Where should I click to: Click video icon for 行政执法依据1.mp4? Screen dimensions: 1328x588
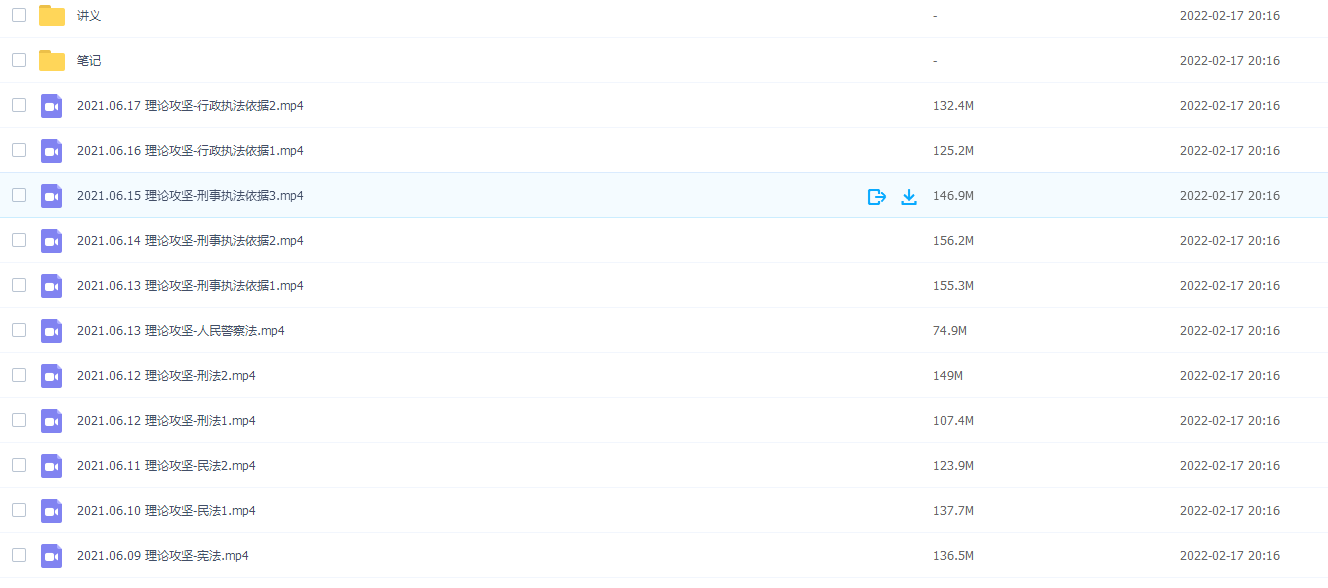pyautogui.click(x=52, y=150)
